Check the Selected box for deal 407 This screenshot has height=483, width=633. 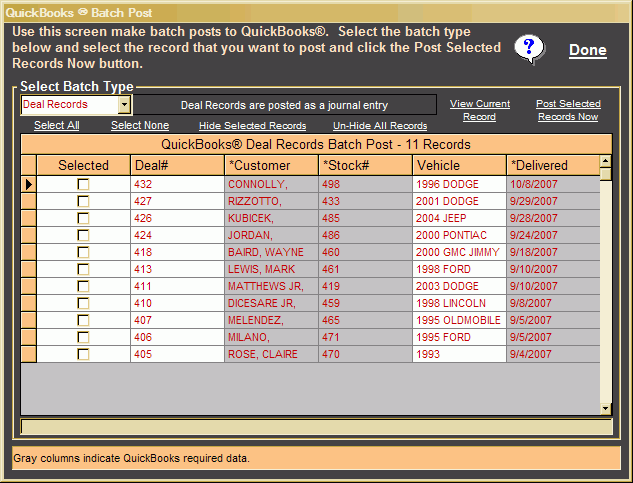tap(83, 320)
